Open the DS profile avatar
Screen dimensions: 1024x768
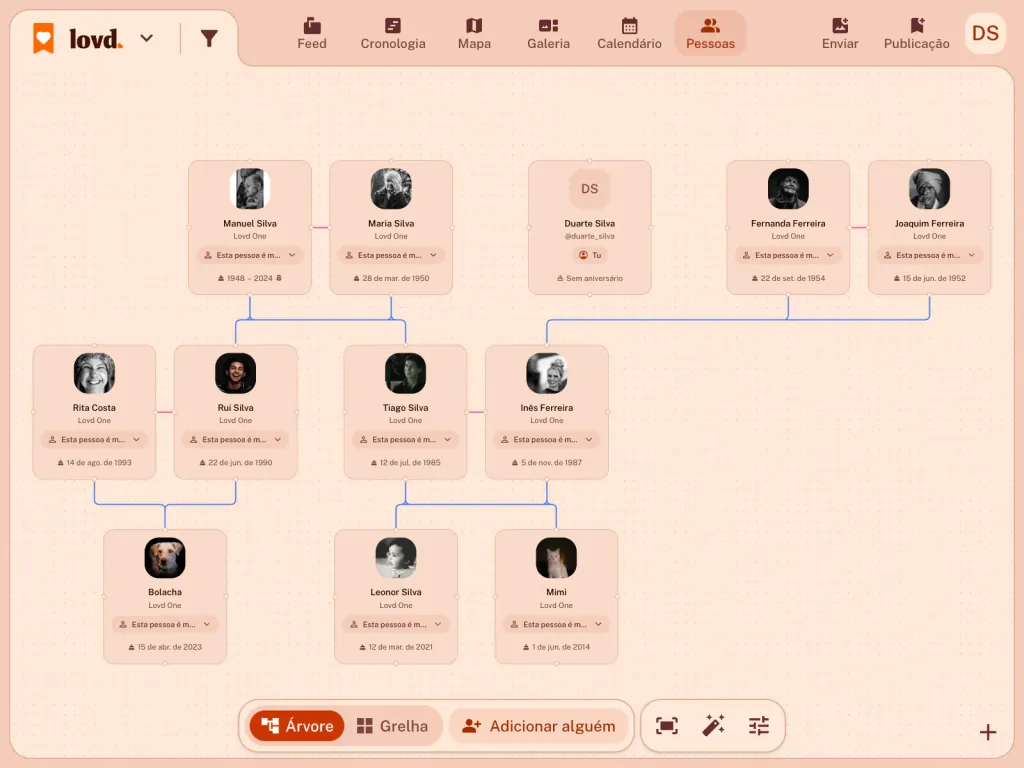click(985, 33)
